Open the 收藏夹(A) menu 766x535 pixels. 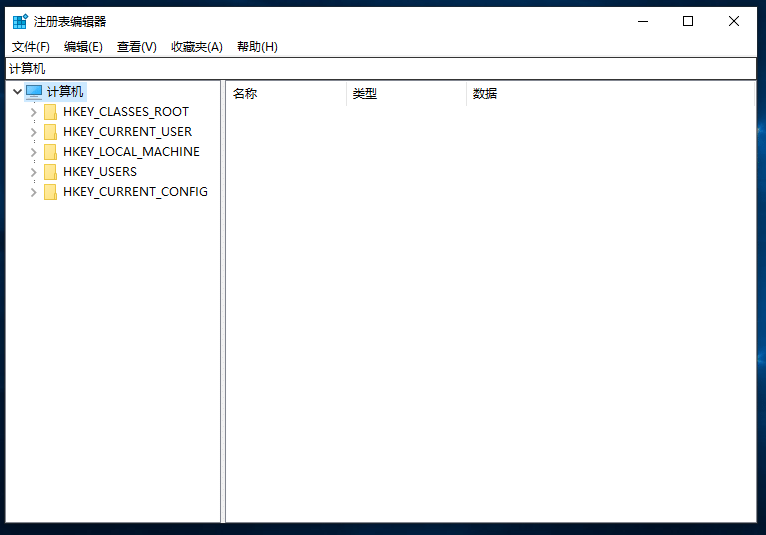click(x=196, y=47)
